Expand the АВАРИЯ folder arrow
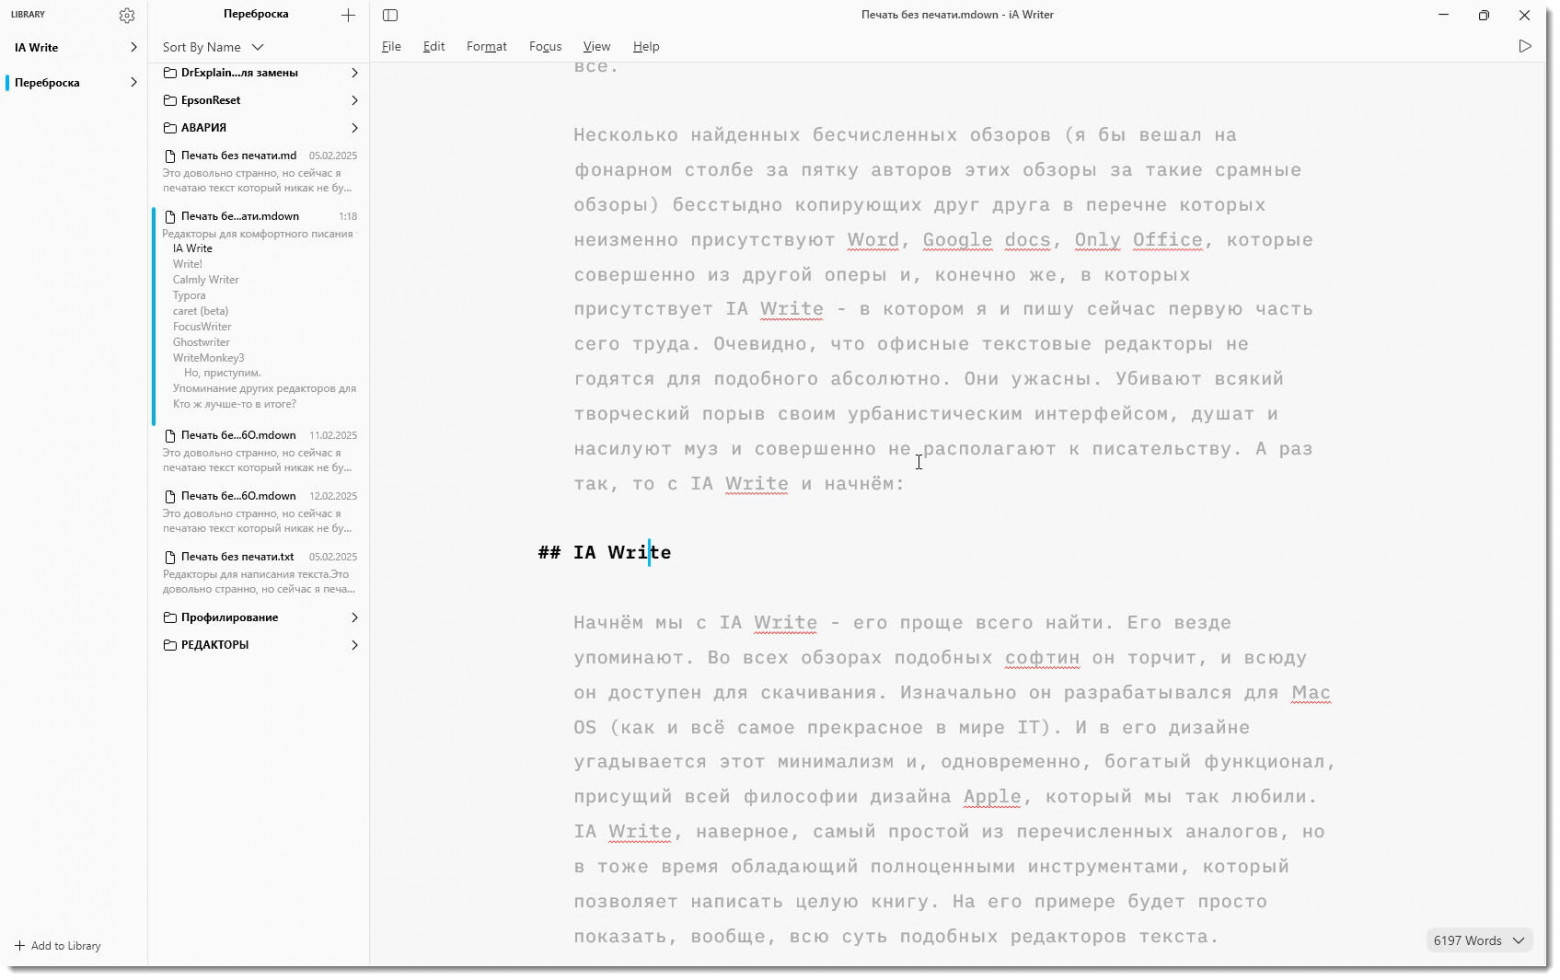The image size is (1560, 980). [354, 128]
